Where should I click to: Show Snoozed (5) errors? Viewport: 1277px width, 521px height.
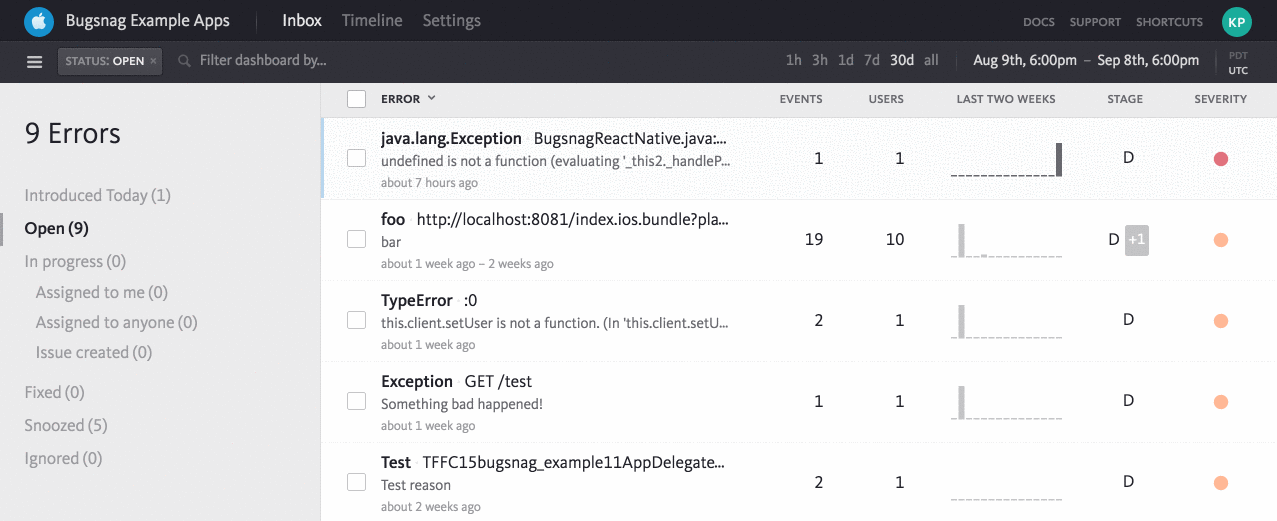click(66, 425)
